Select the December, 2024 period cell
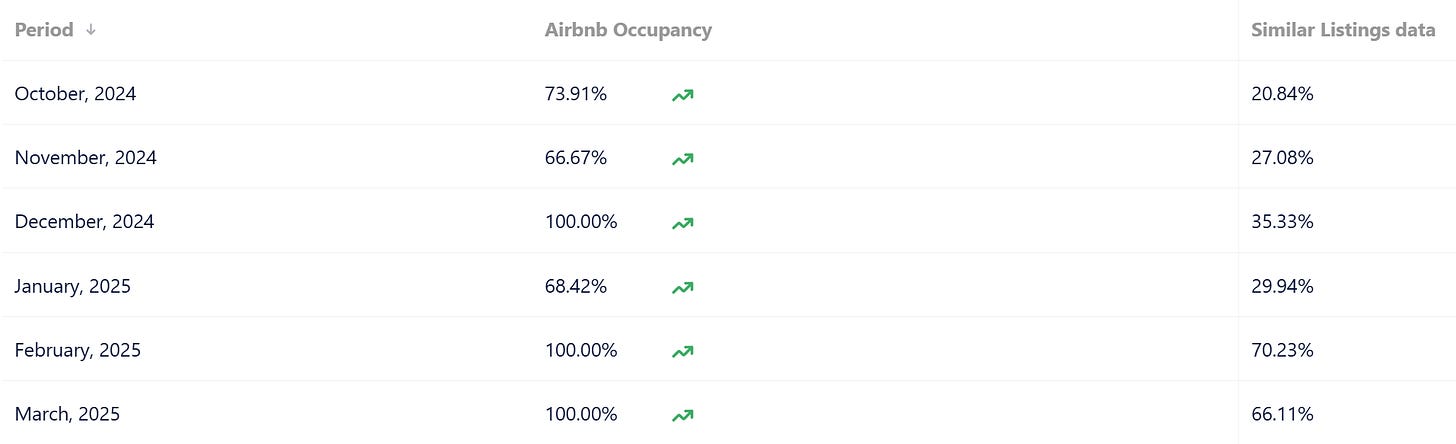 coord(84,222)
